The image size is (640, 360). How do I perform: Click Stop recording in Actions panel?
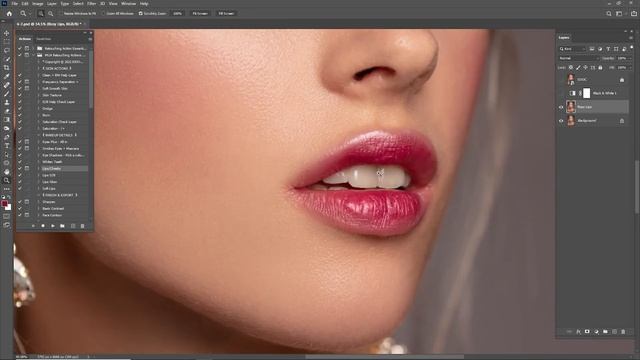33,226
